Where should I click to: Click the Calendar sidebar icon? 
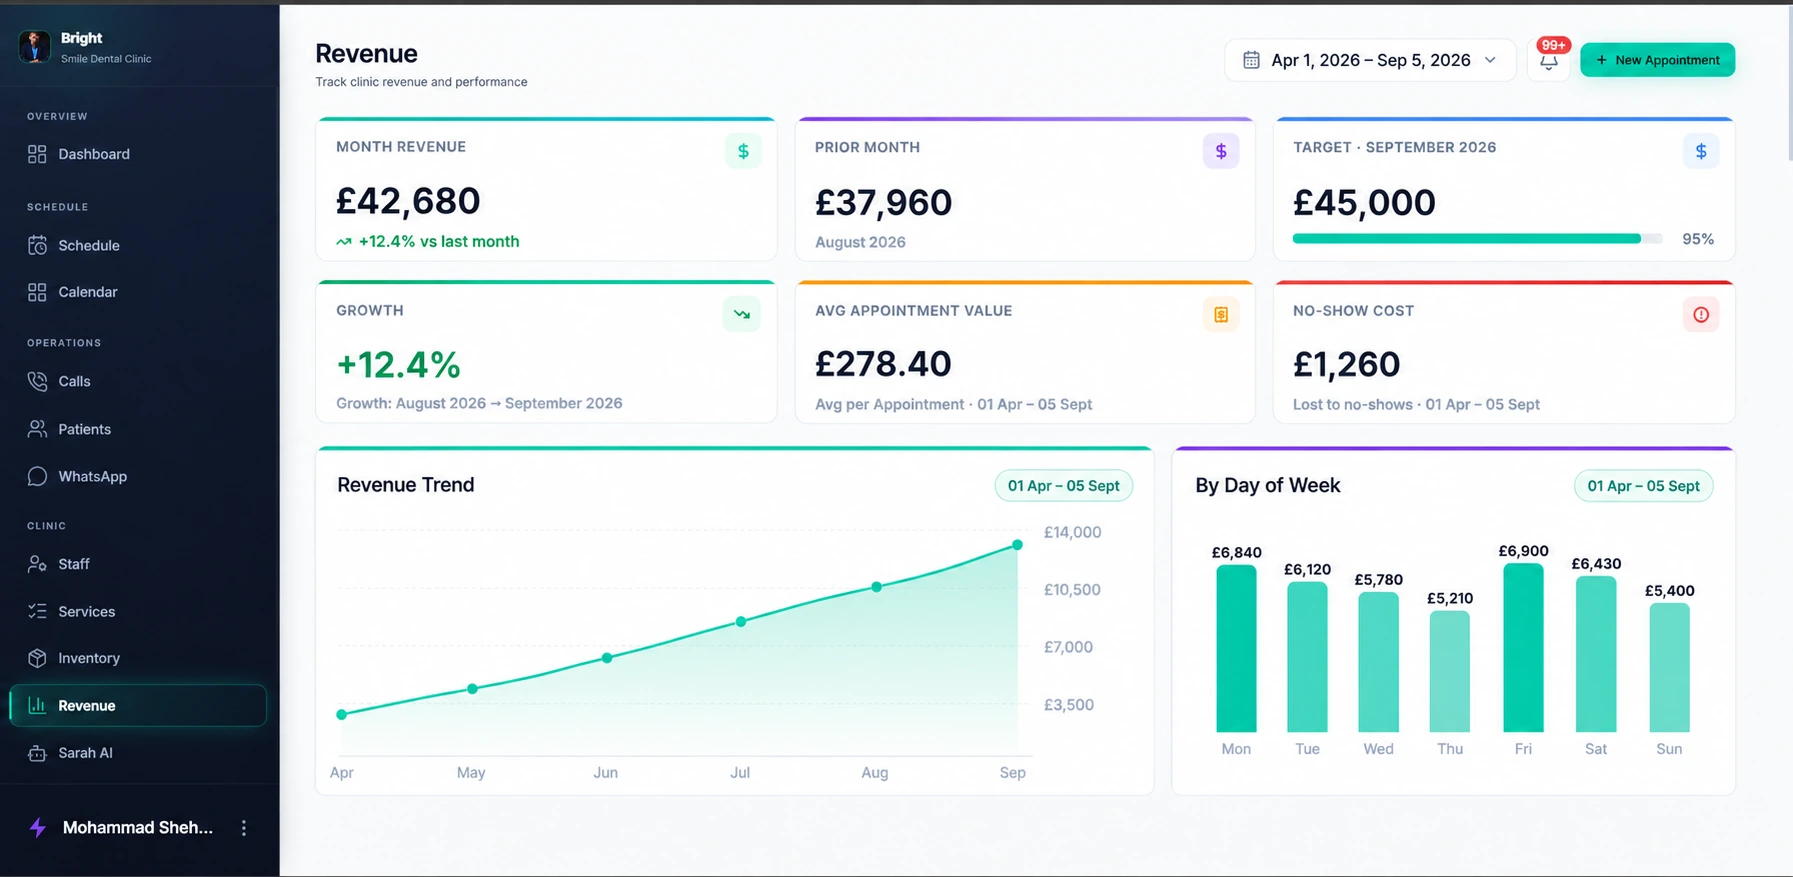pos(37,292)
